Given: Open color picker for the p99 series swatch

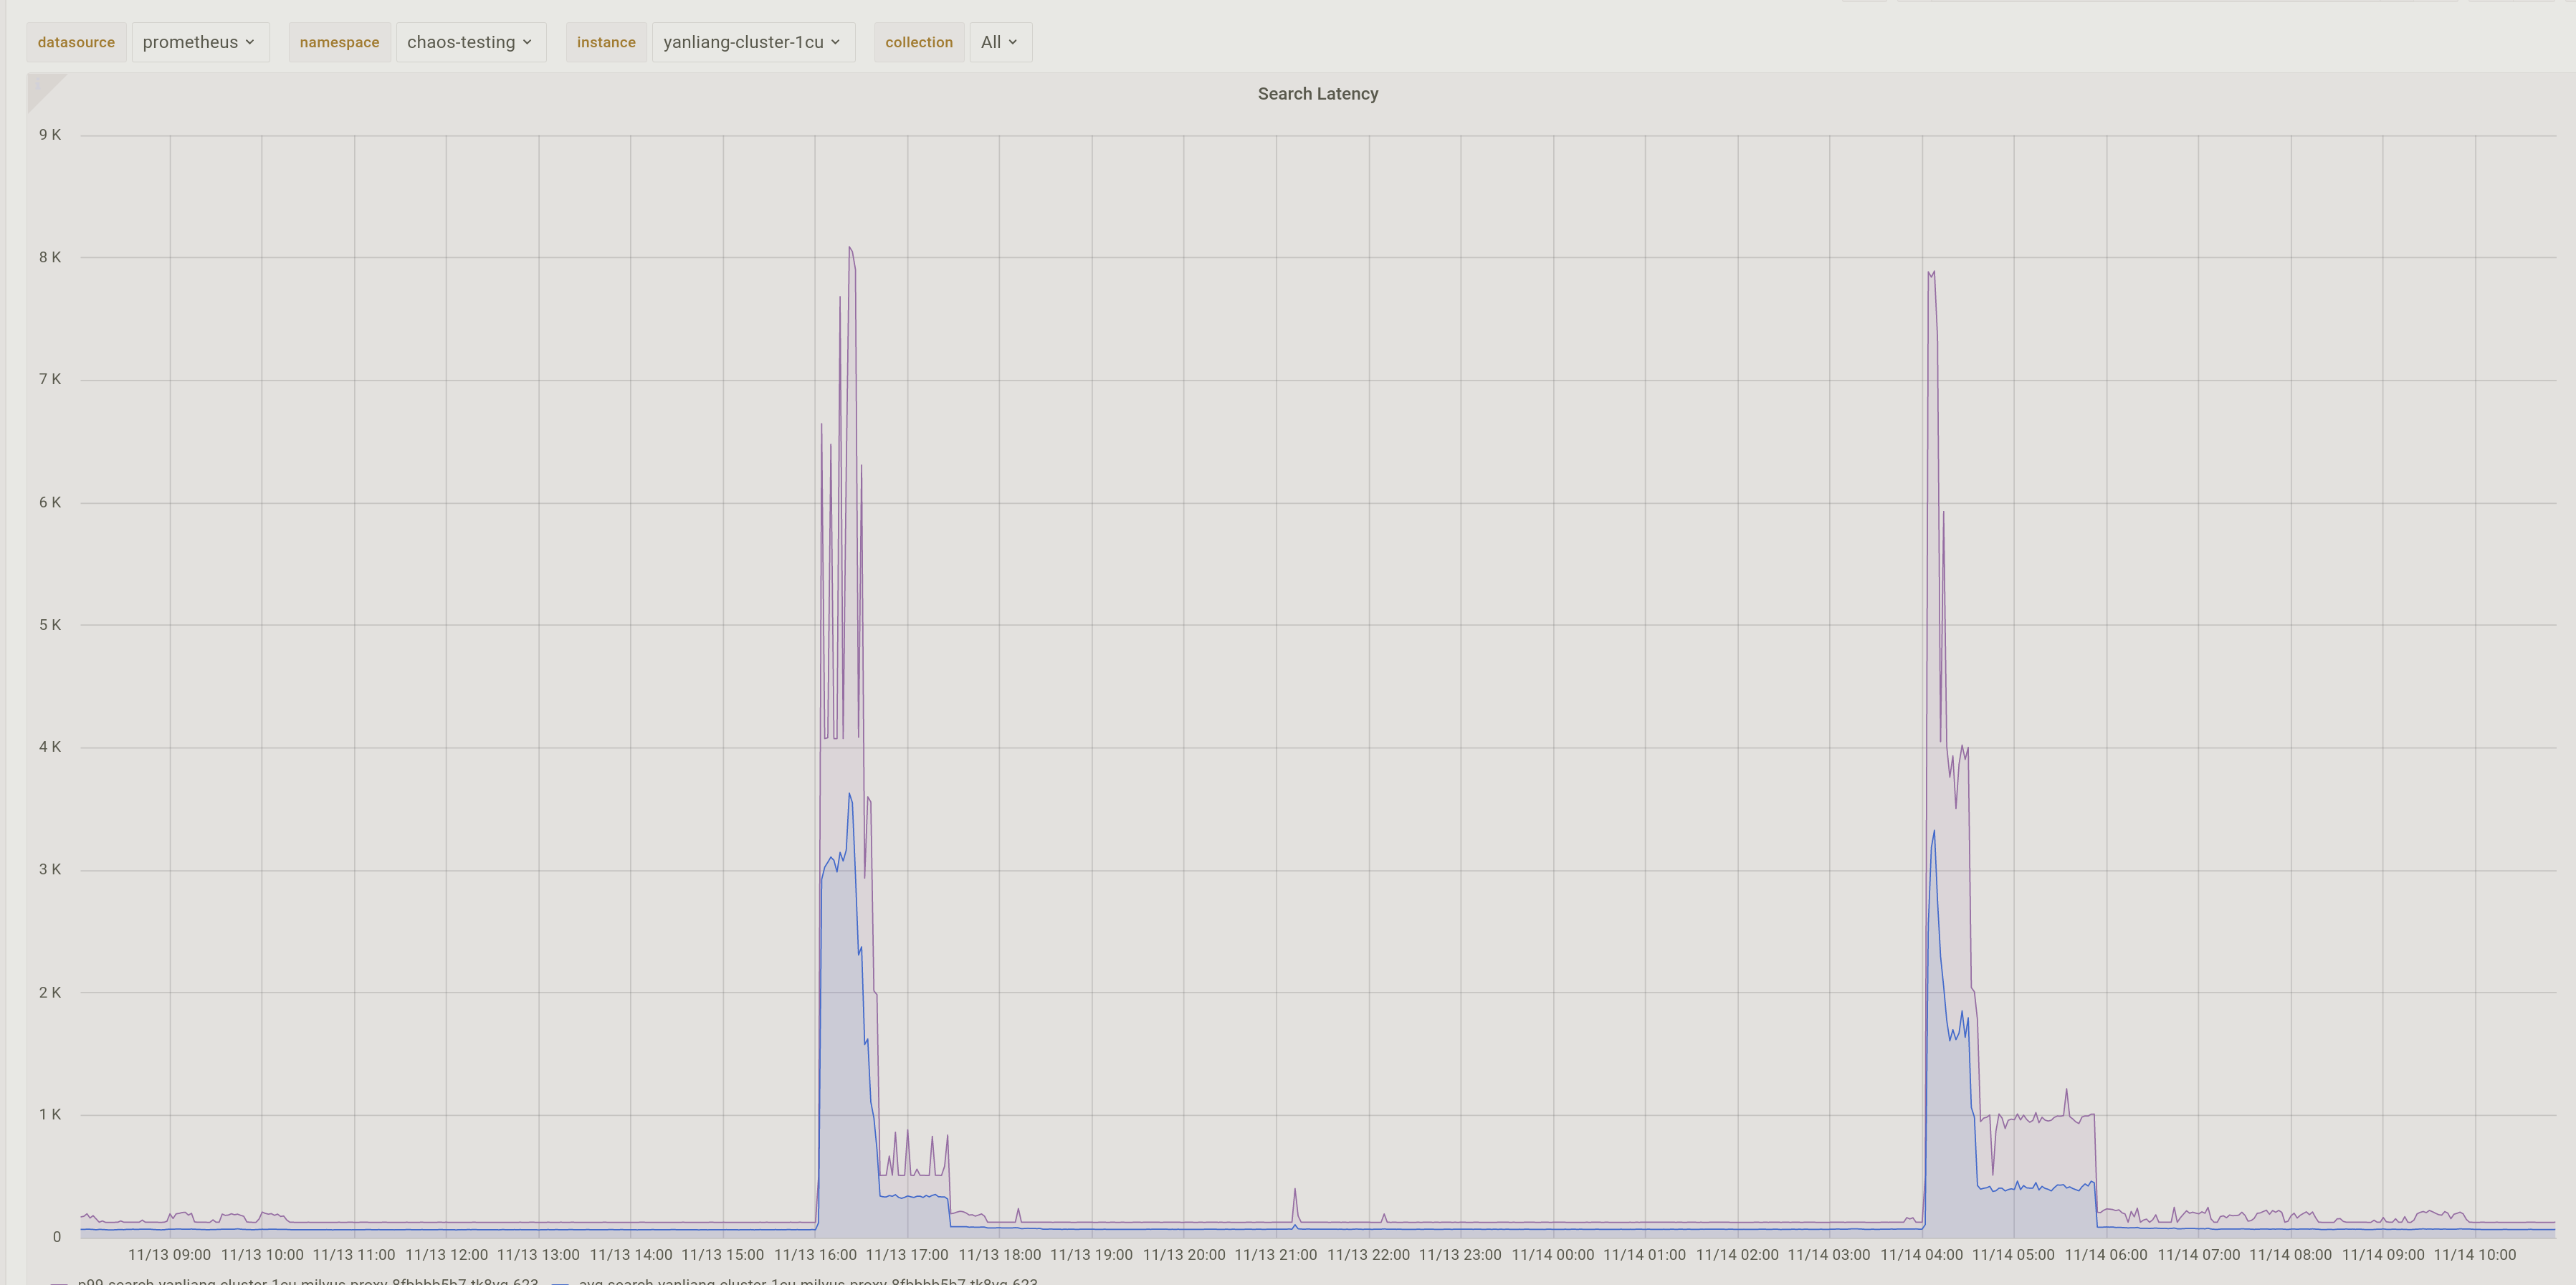Looking at the screenshot, I should [x=59, y=1281].
